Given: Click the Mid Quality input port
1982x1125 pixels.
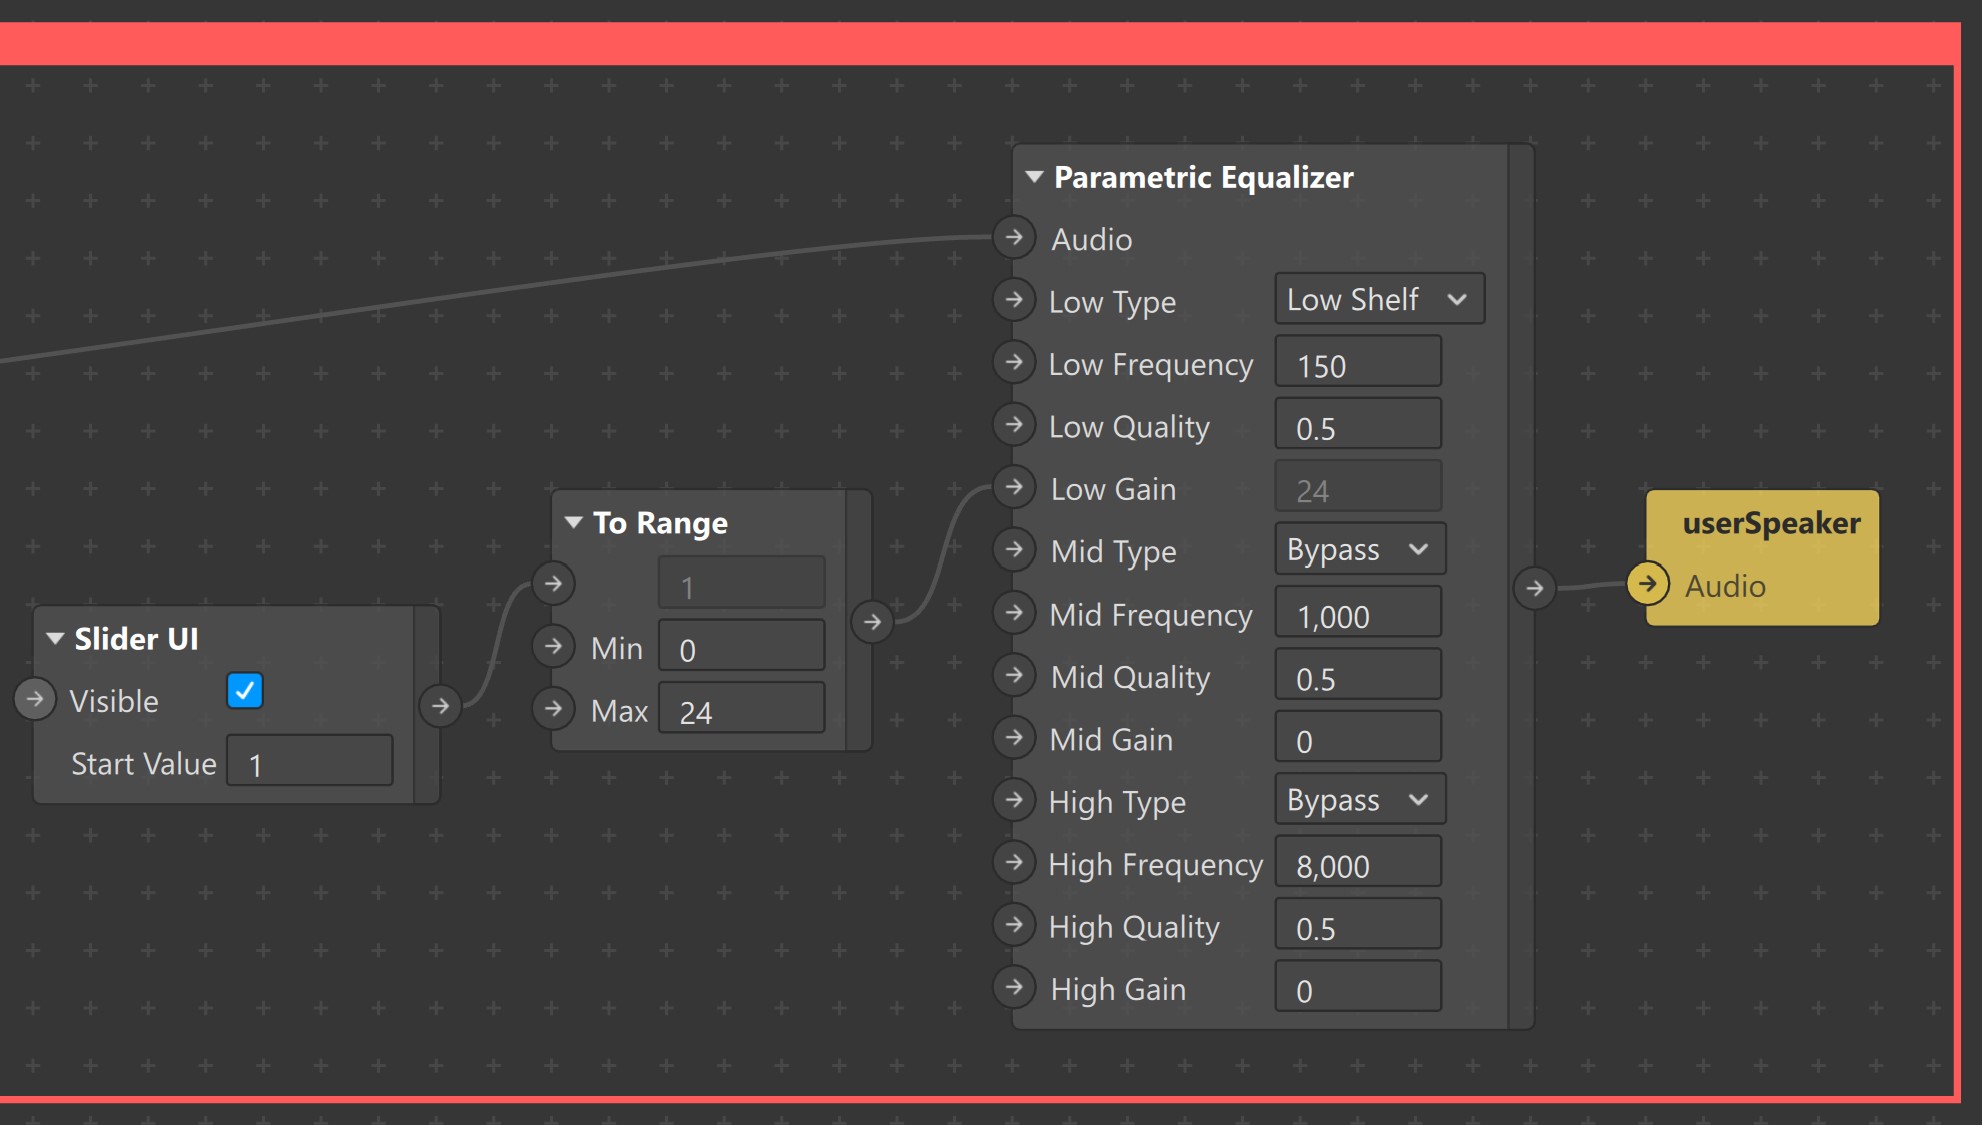Looking at the screenshot, I should tap(1014, 675).
